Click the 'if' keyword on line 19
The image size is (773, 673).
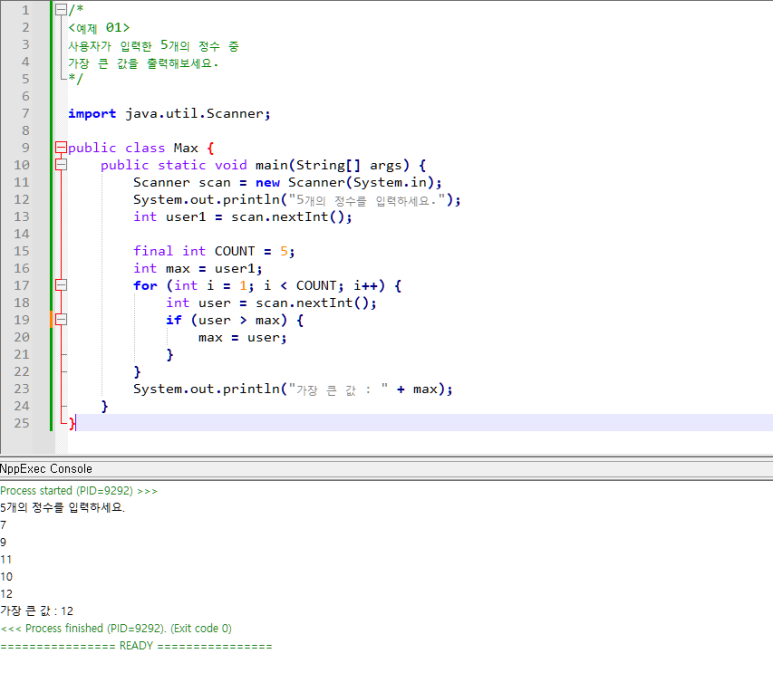pos(174,320)
